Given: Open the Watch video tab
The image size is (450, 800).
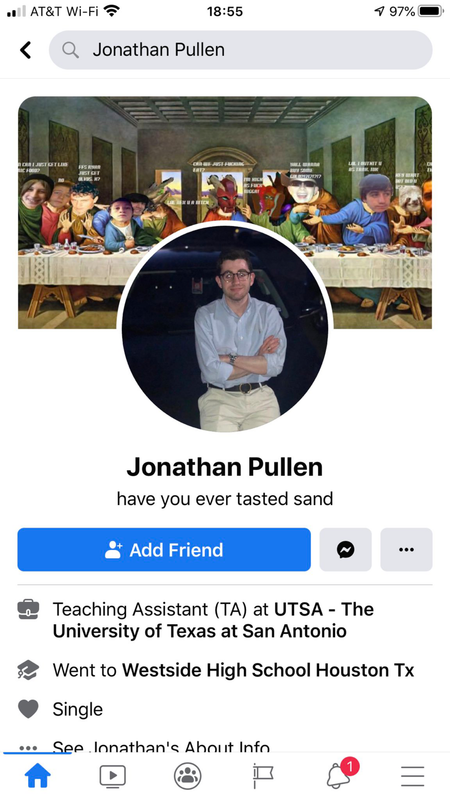Looking at the screenshot, I should [x=113, y=776].
